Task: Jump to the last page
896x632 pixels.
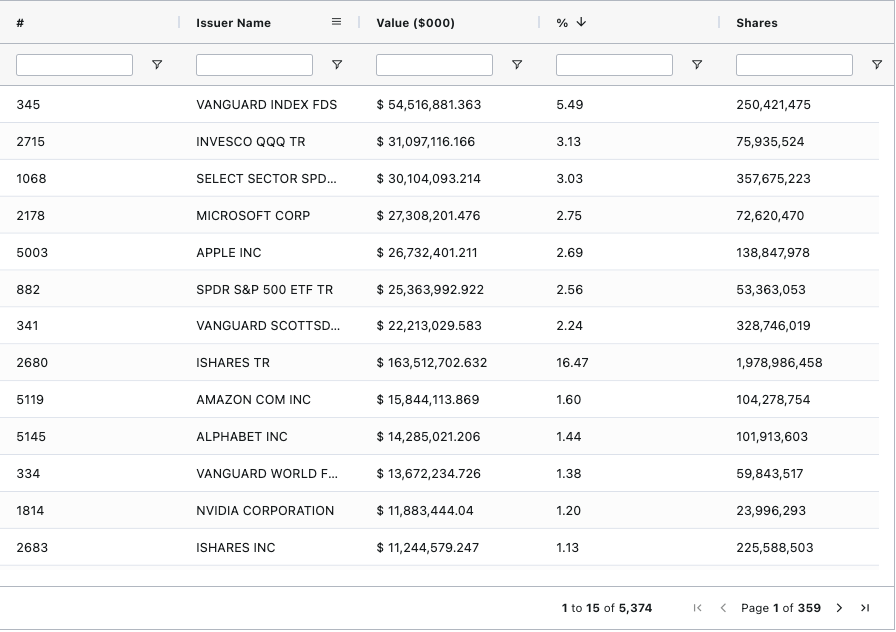Action: (865, 608)
